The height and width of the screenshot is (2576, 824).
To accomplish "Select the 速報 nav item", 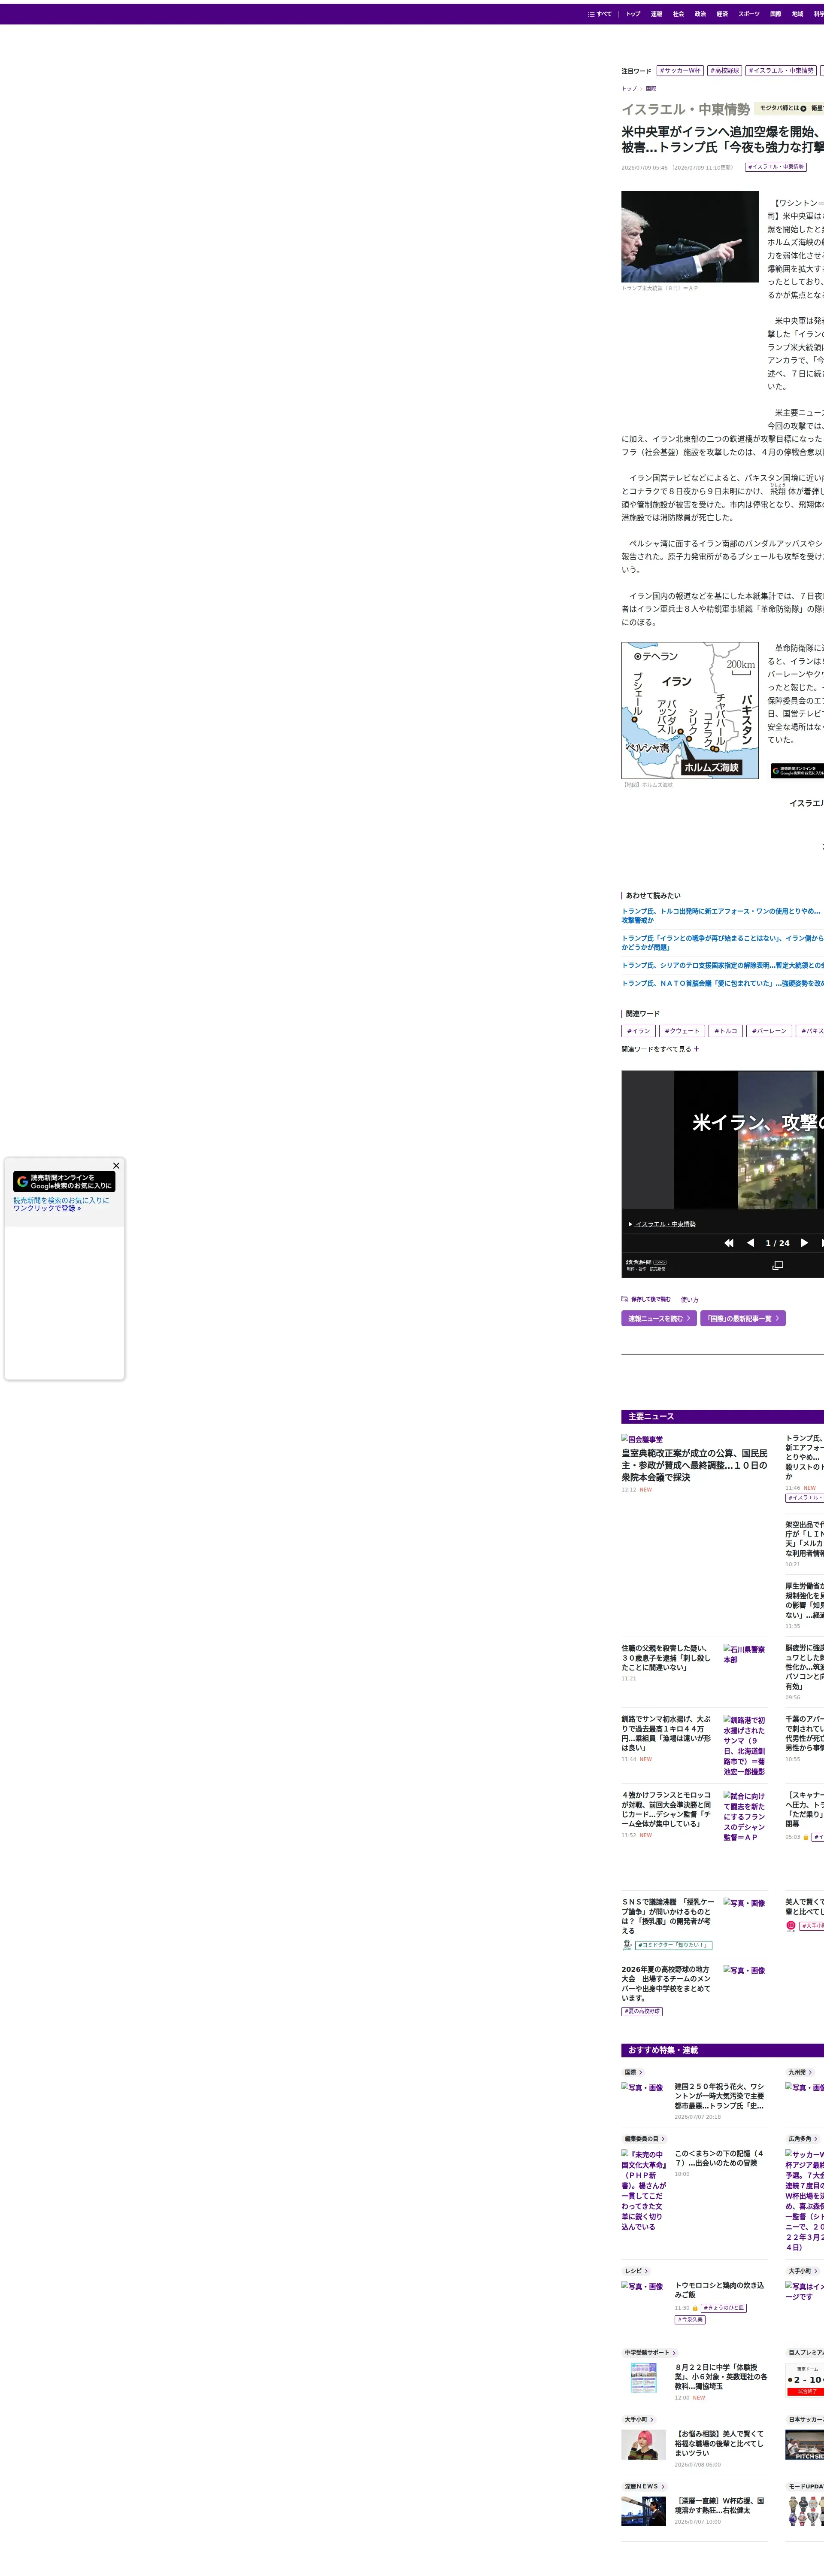I will 656,14.
